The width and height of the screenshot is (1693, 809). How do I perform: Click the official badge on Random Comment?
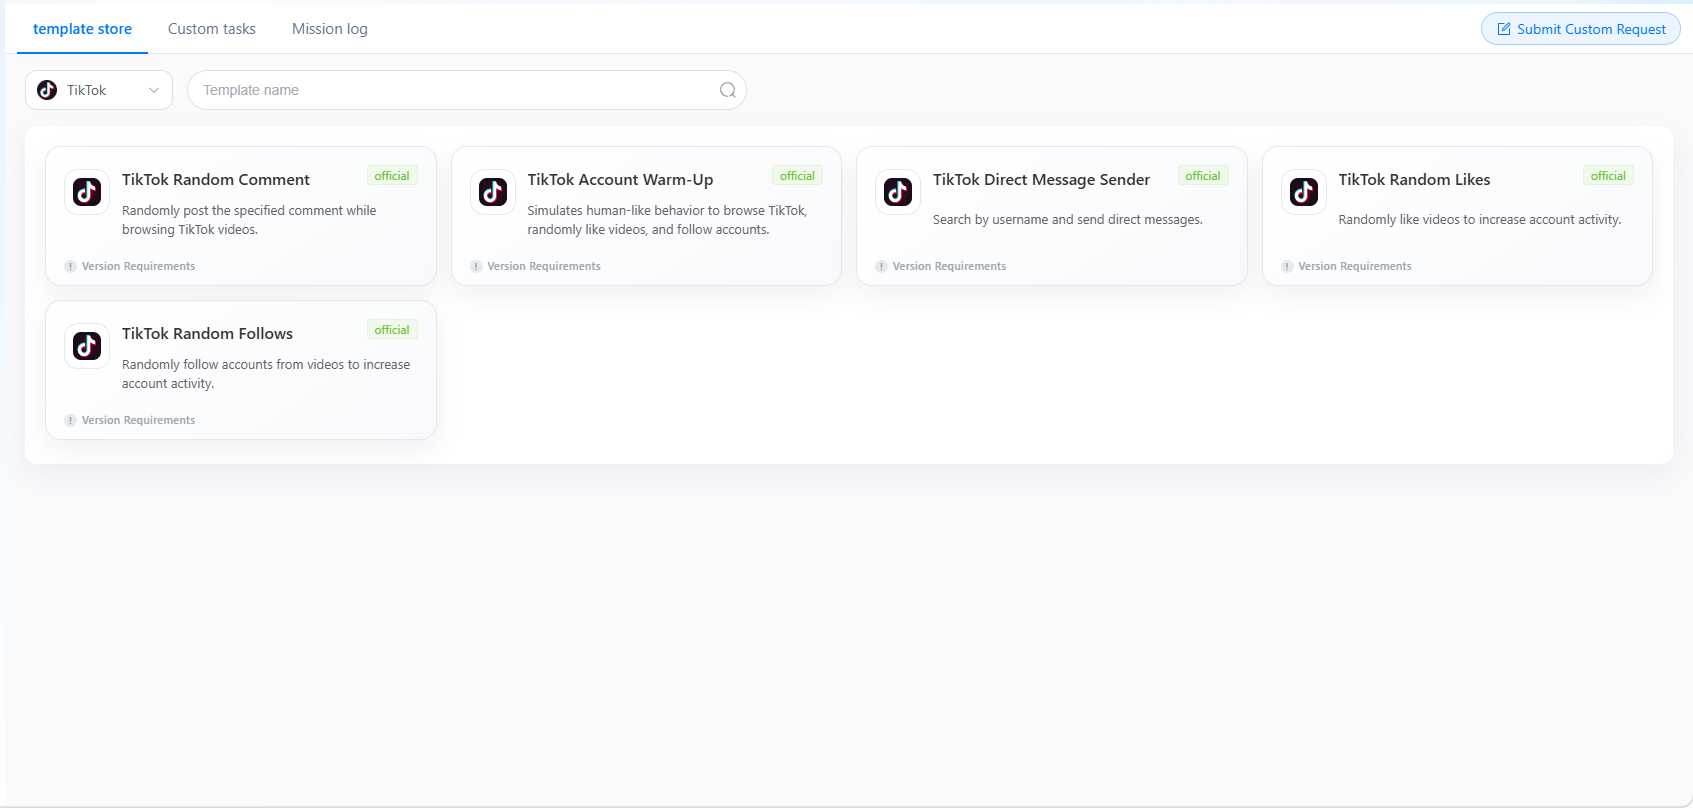392,176
